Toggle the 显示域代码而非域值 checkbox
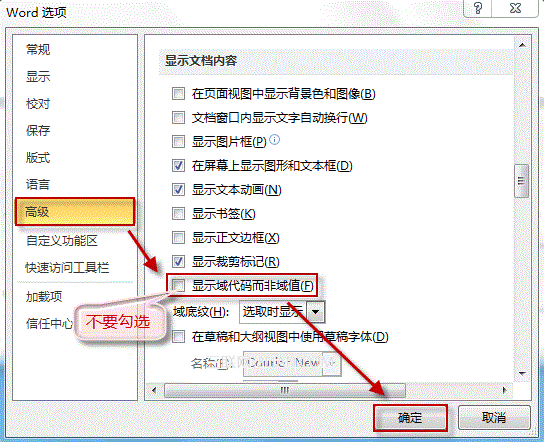Viewport: 544px width, 442px height. (178, 286)
